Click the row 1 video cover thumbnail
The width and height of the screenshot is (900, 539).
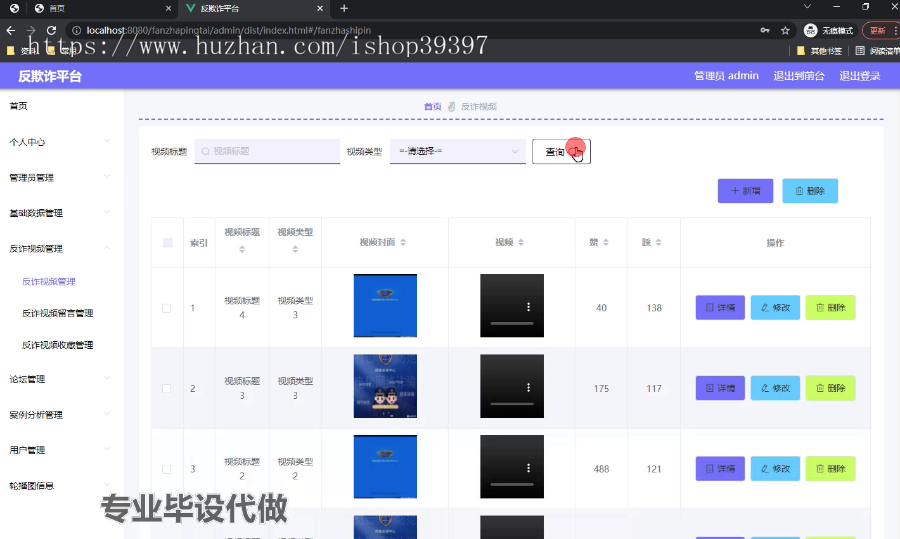pyautogui.click(x=385, y=305)
